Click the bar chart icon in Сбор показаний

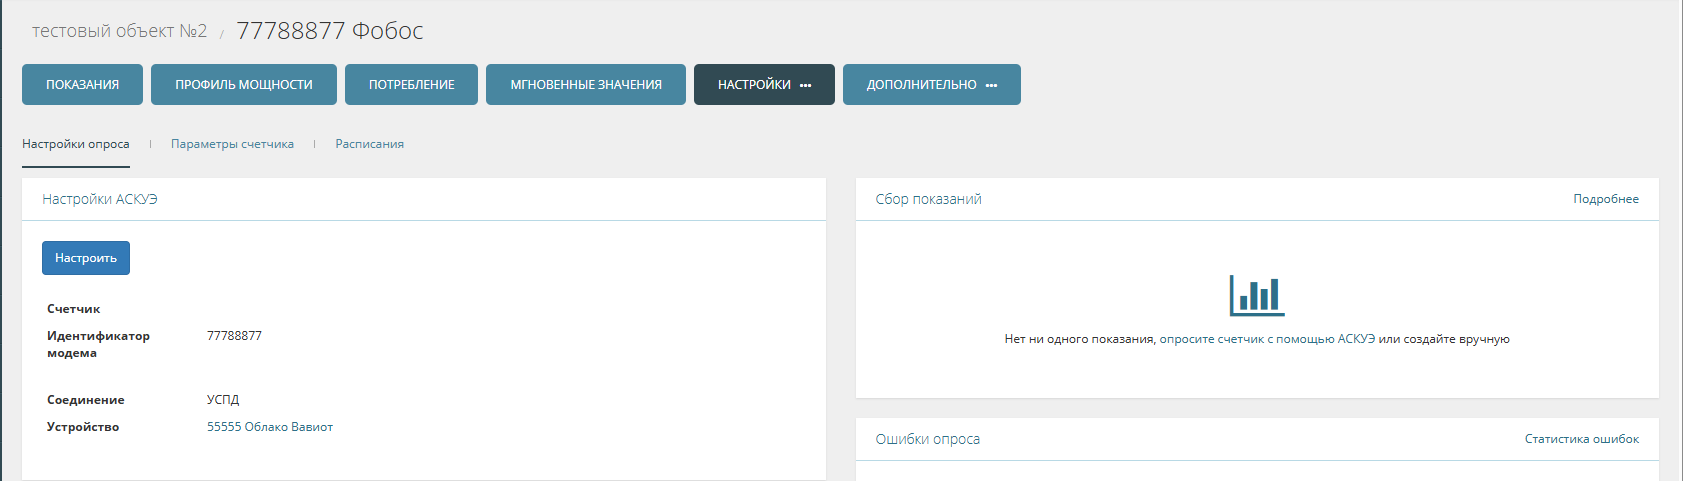1256,295
